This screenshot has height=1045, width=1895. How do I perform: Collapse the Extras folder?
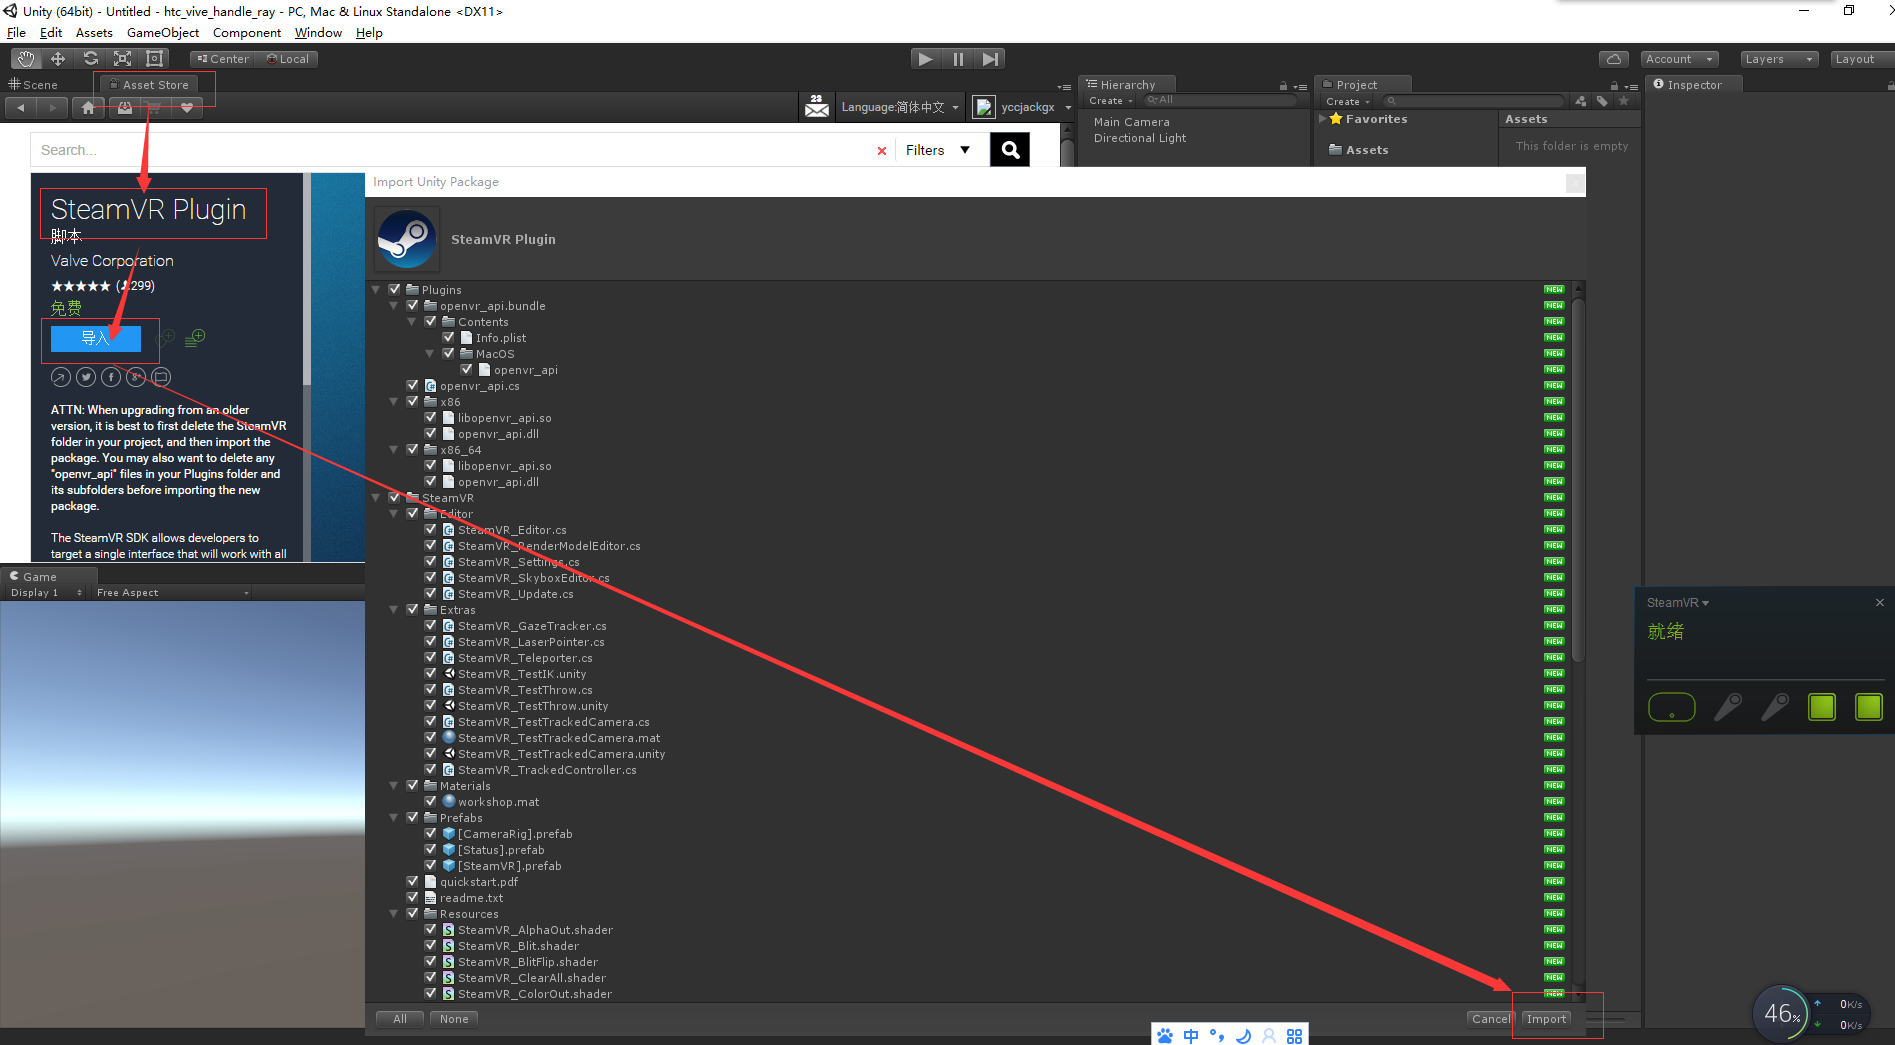coord(394,610)
